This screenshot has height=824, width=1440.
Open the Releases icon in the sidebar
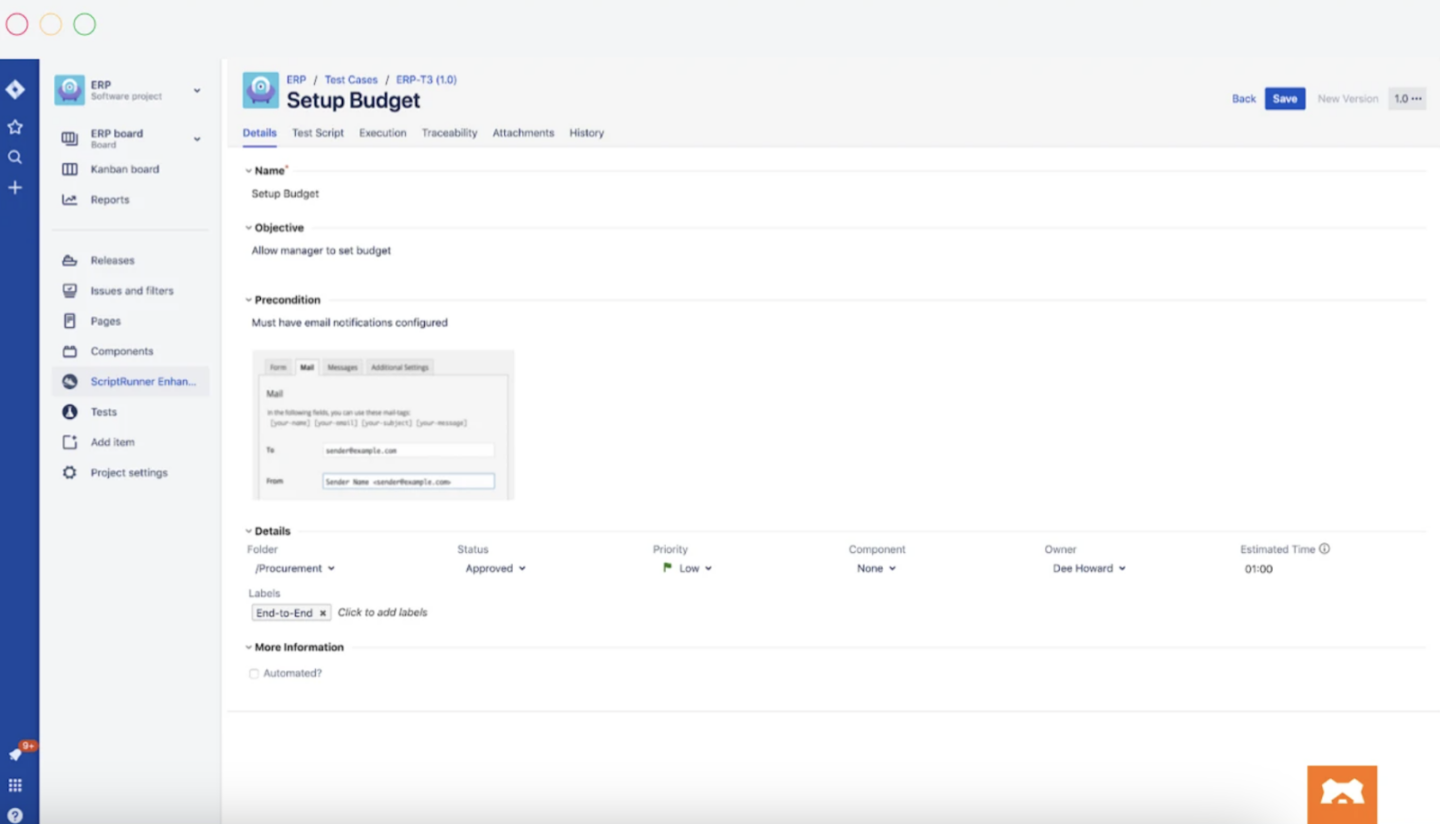(68, 259)
